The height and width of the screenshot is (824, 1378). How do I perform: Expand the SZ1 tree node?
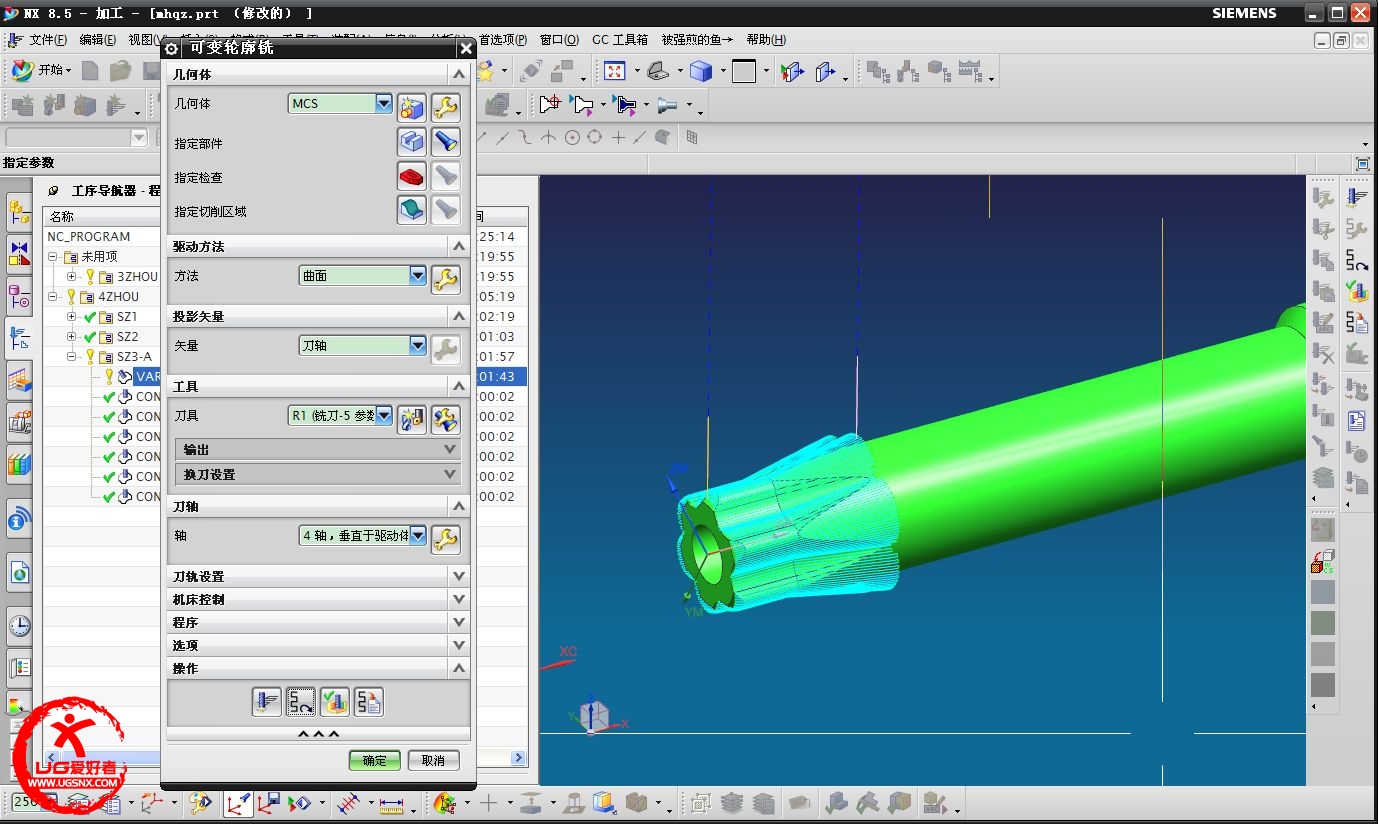(72, 316)
